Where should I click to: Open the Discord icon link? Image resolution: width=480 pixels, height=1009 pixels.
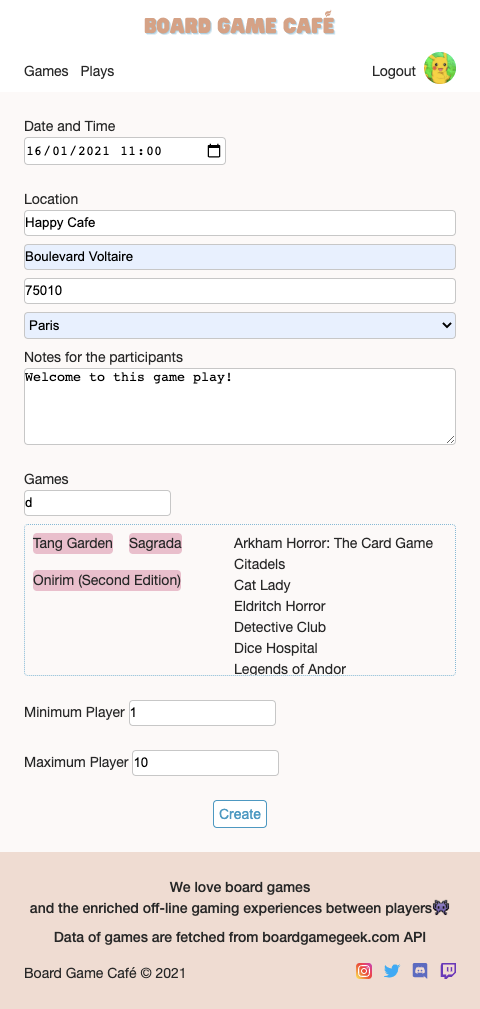pyautogui.click(x=420, y=970)
